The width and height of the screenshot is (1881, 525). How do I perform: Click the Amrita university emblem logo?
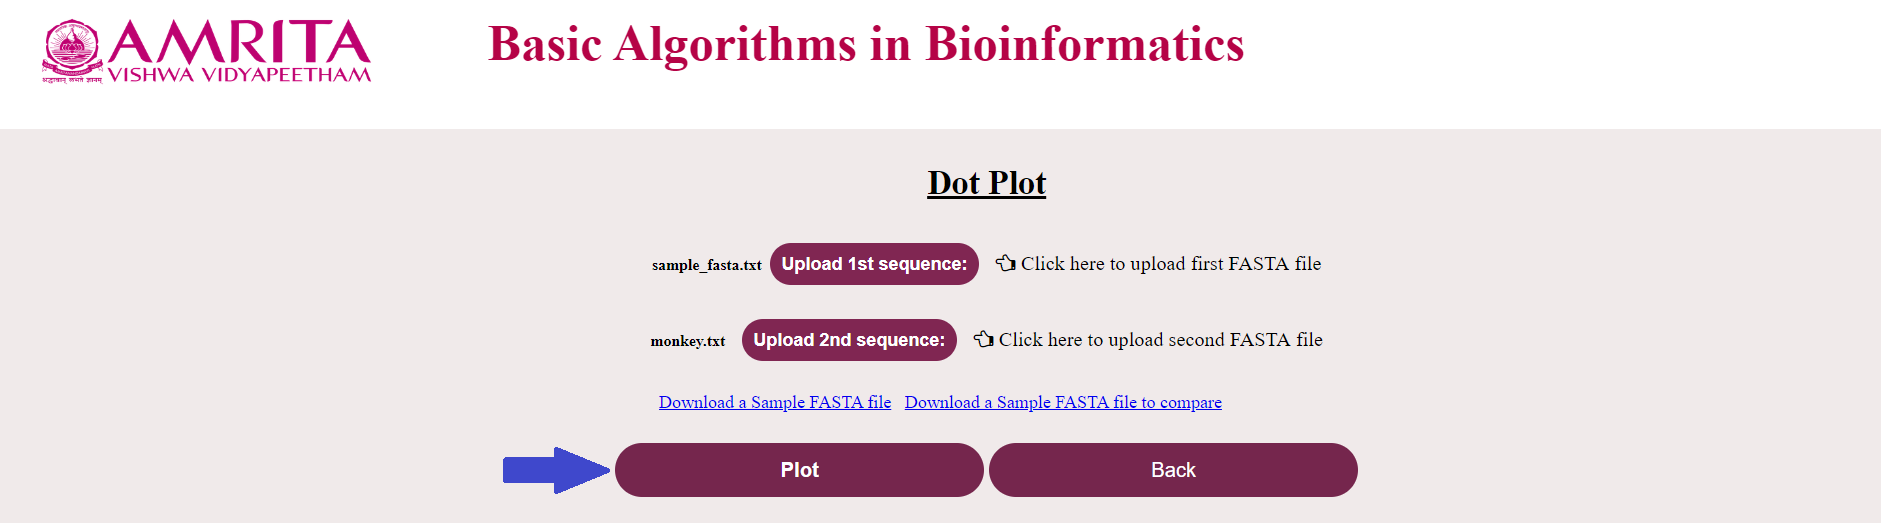[72, 46]
